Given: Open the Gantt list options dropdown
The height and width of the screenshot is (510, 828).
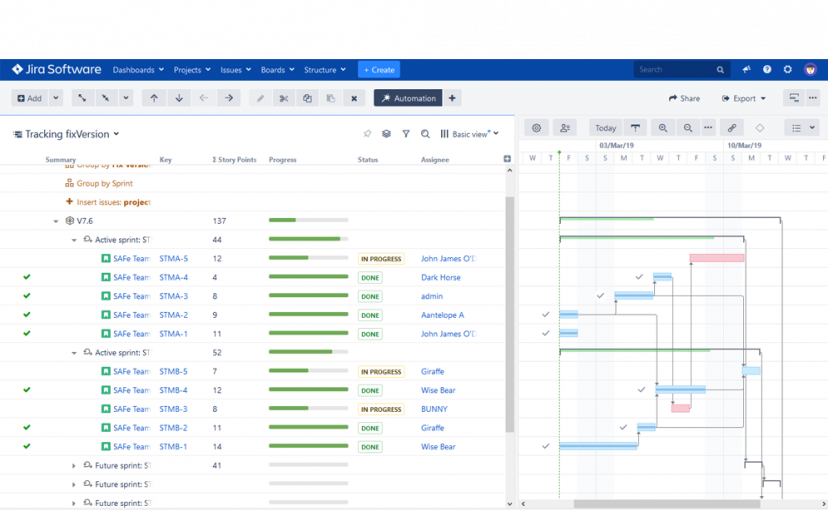Looking at the screenshot, I should pos(802,128).
